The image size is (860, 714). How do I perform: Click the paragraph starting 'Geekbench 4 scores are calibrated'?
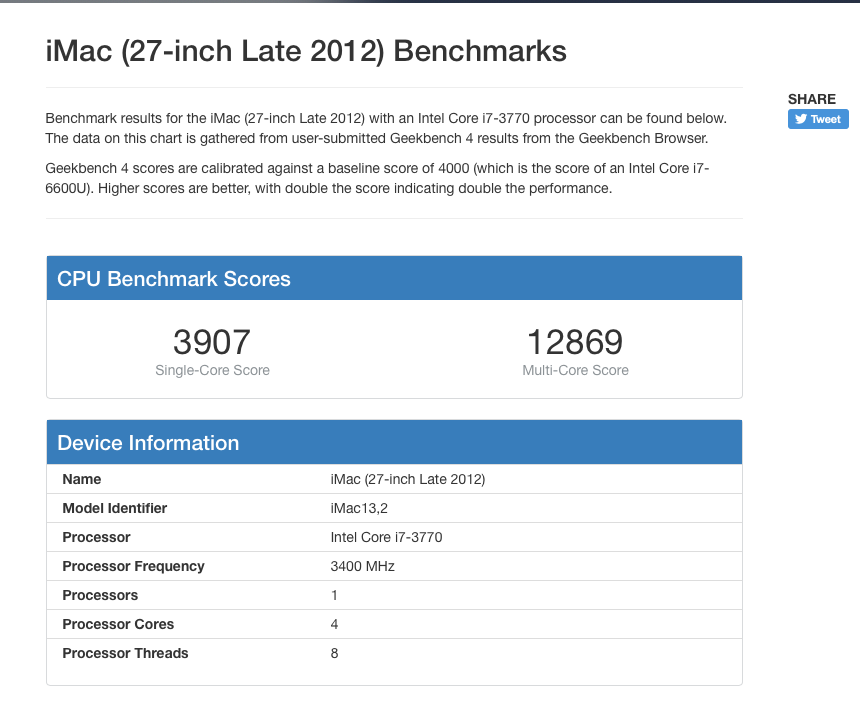coord(377,178)
